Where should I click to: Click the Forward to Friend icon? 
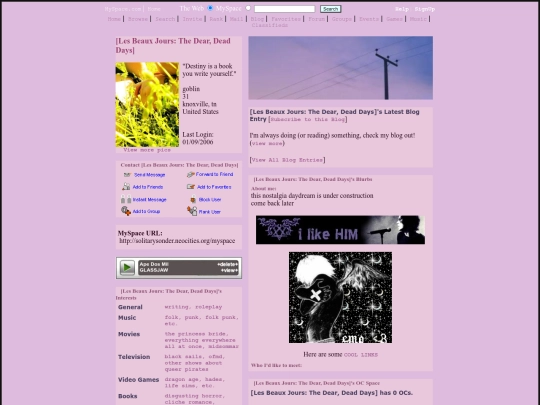190,175
